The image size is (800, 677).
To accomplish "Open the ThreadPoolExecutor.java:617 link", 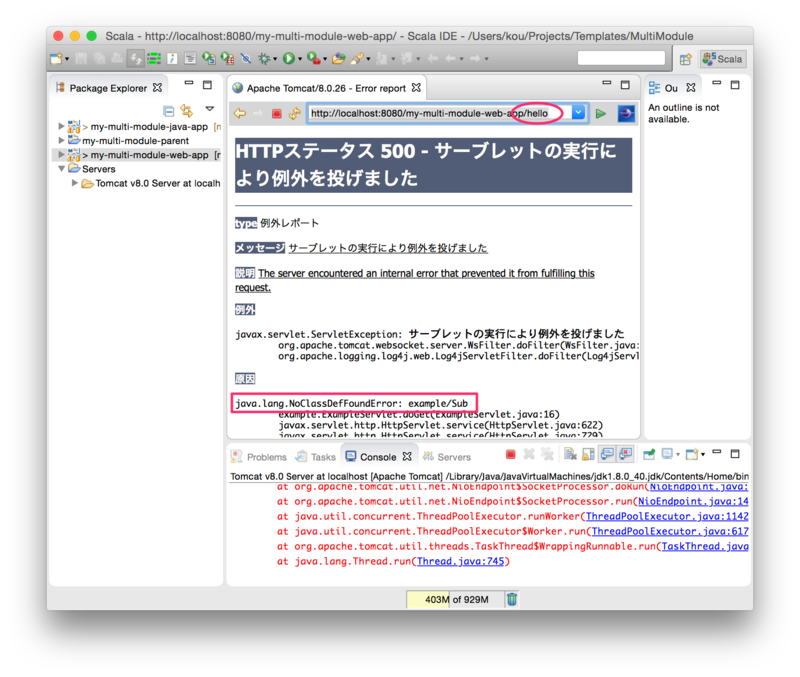I will [670, 531].
